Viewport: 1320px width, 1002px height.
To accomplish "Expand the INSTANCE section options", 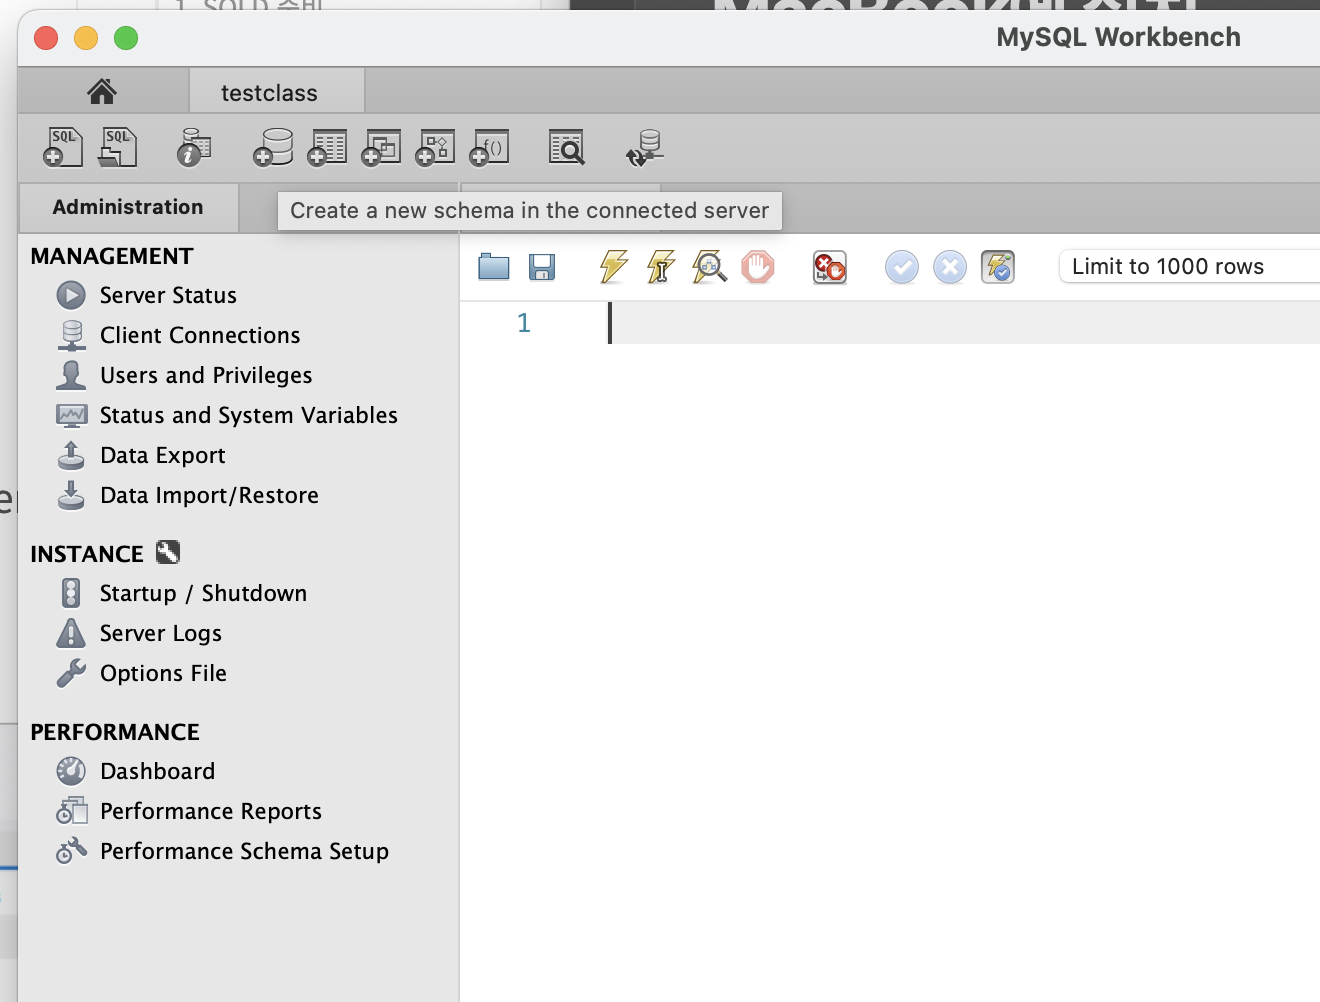I will tap(169, 552).
